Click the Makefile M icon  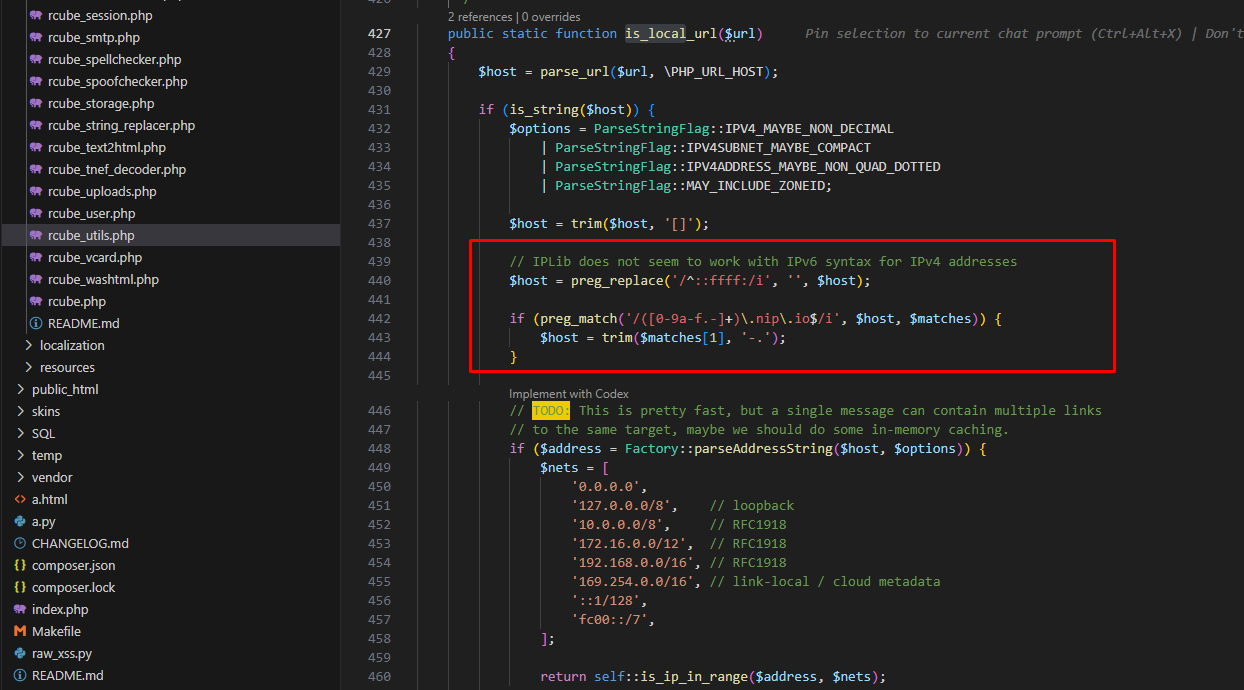click(20, 632)
